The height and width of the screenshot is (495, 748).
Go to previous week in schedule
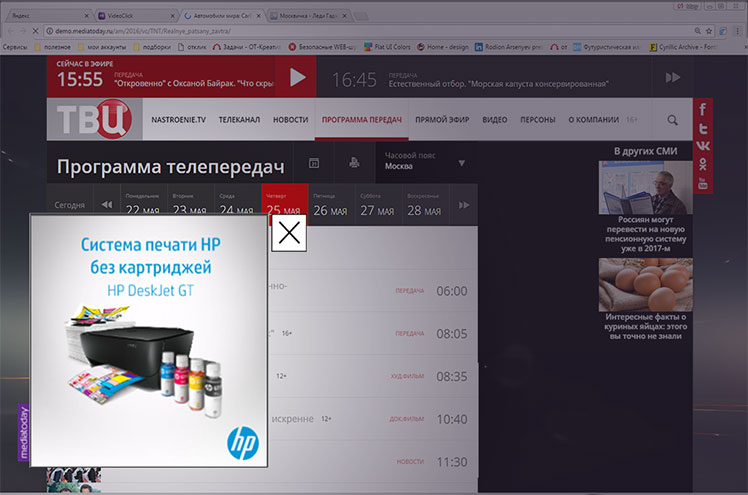tap(107, 205)
